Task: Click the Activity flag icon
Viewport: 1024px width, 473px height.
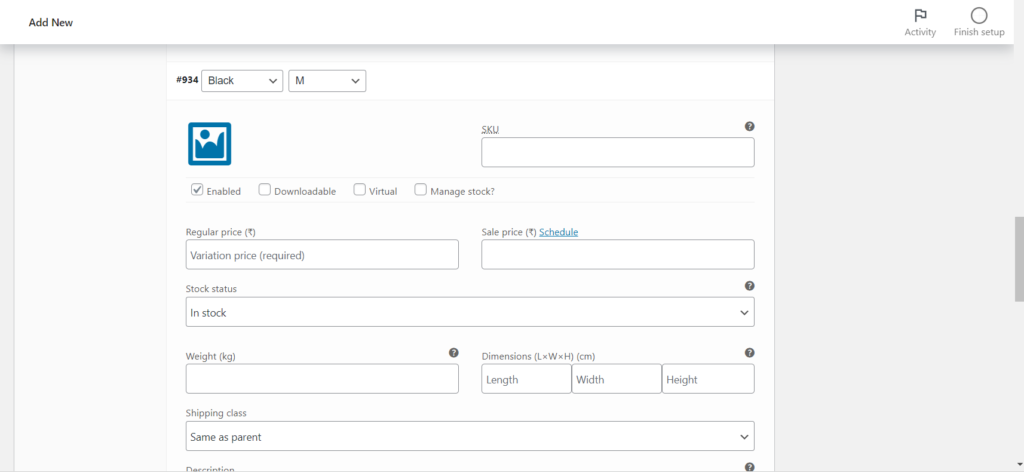Action: click(x=919, y=16)
